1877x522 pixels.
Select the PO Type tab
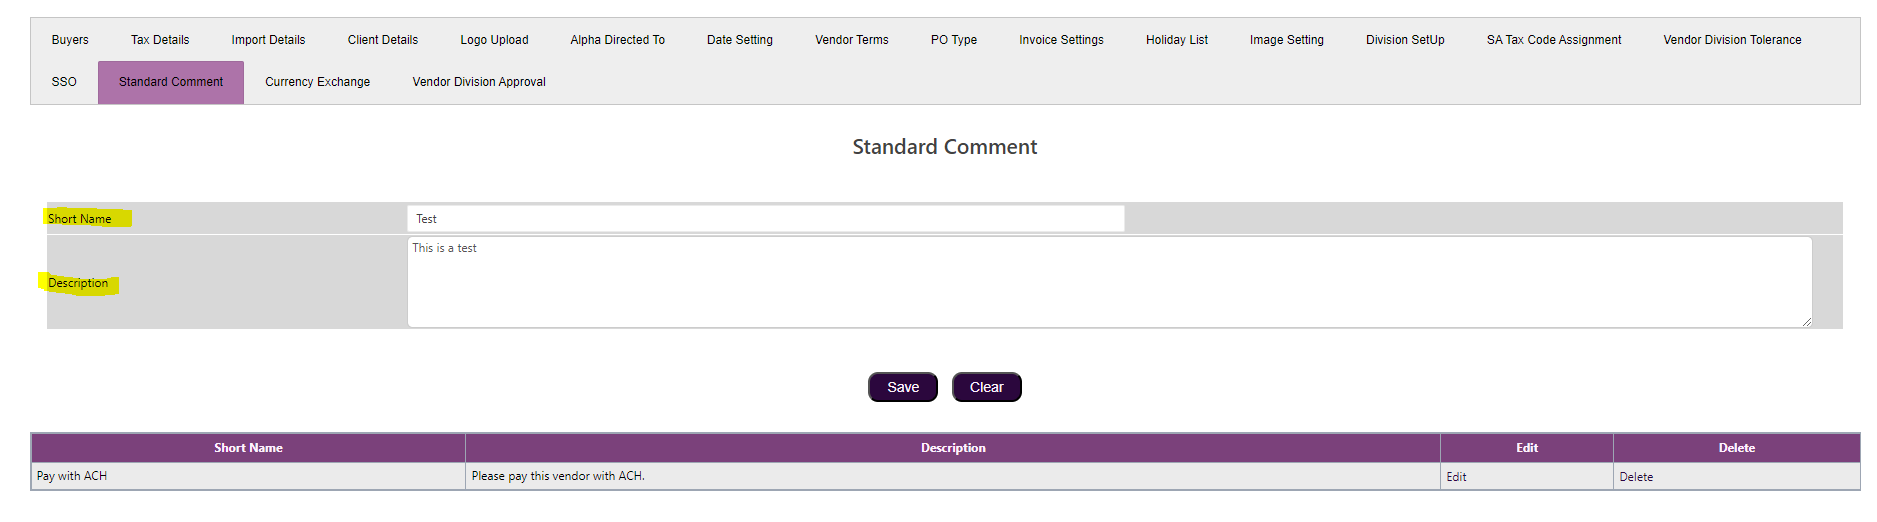coord(953,40)
